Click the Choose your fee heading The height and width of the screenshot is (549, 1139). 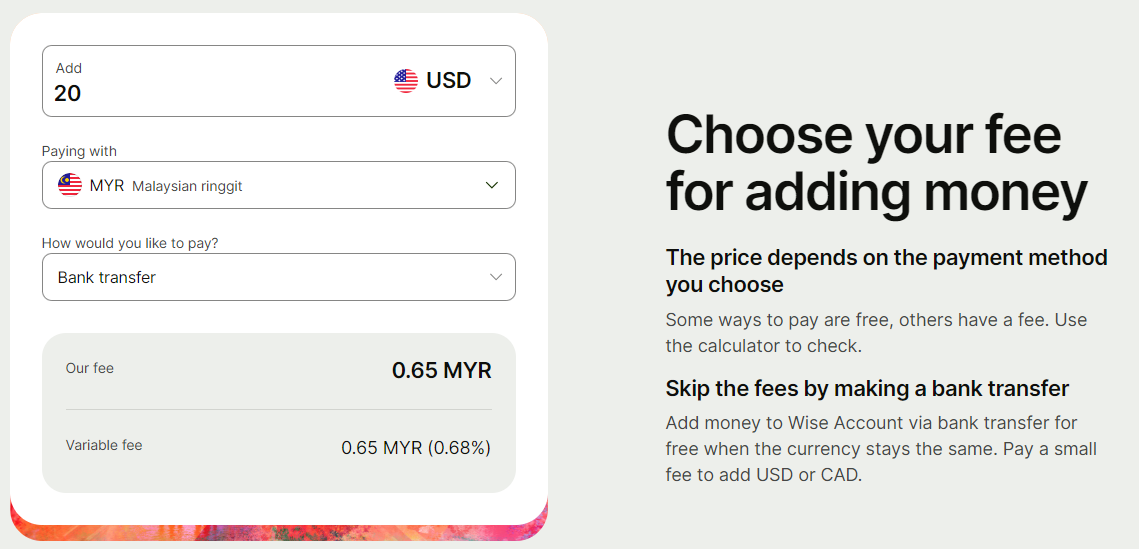pos(877,163)
